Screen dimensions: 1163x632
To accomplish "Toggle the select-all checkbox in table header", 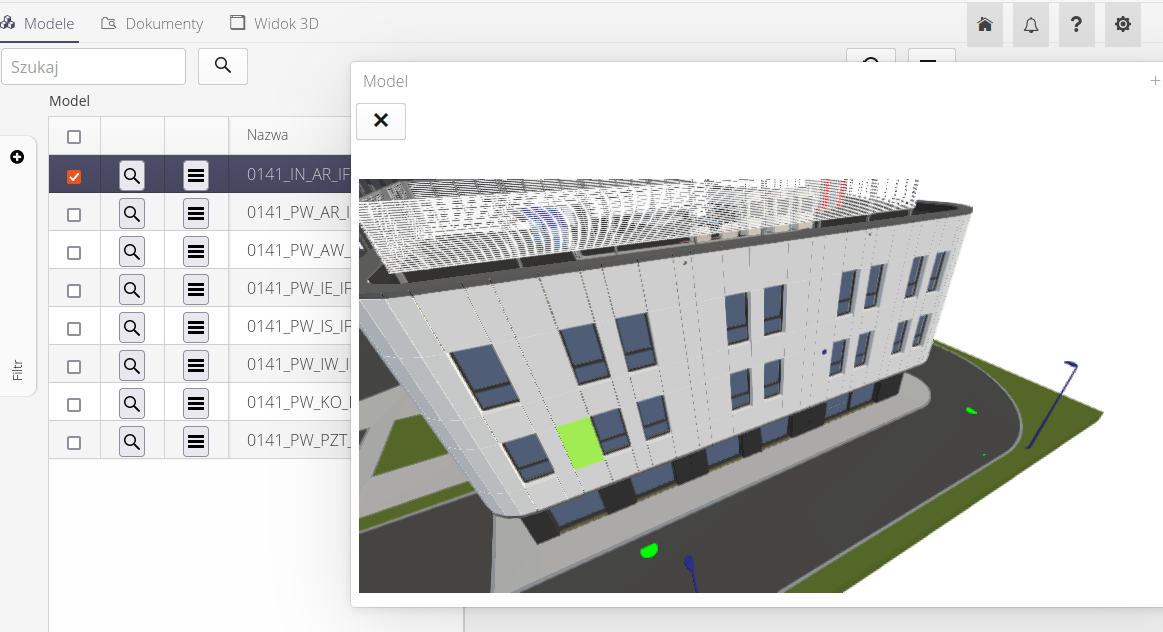I will (74, 137).
